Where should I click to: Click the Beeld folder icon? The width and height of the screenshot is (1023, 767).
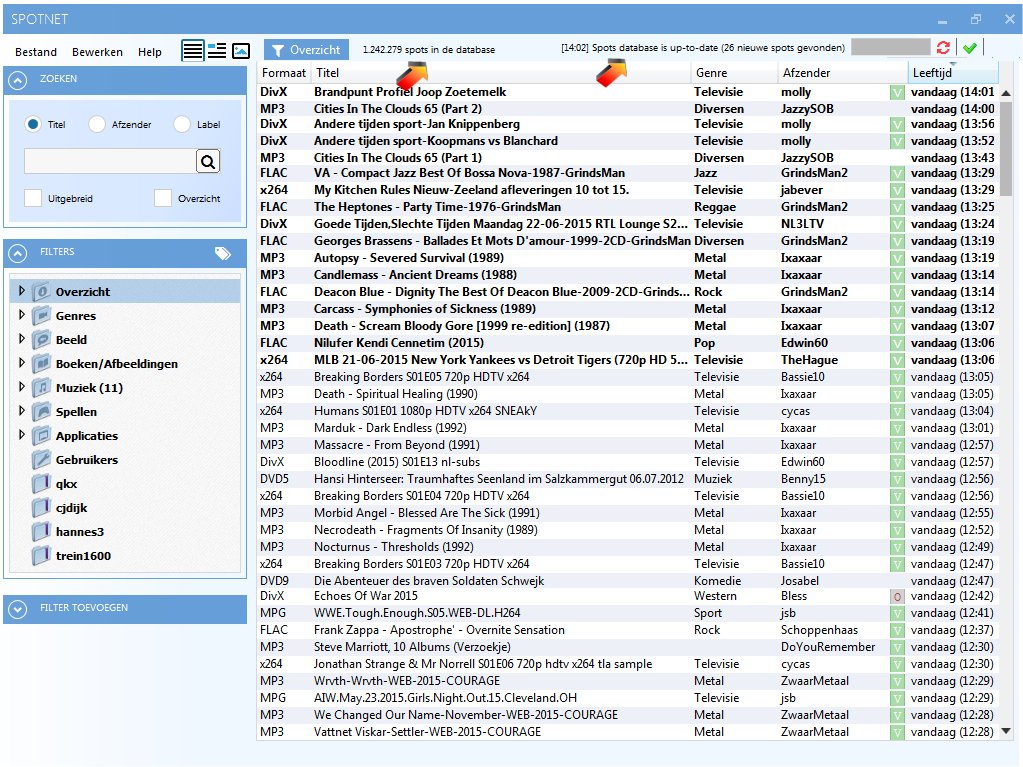click(42, 340)
